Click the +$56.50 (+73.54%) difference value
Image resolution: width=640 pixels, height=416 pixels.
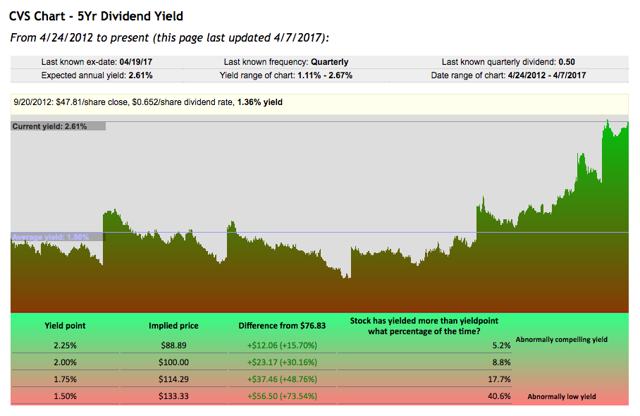[282, 396]
